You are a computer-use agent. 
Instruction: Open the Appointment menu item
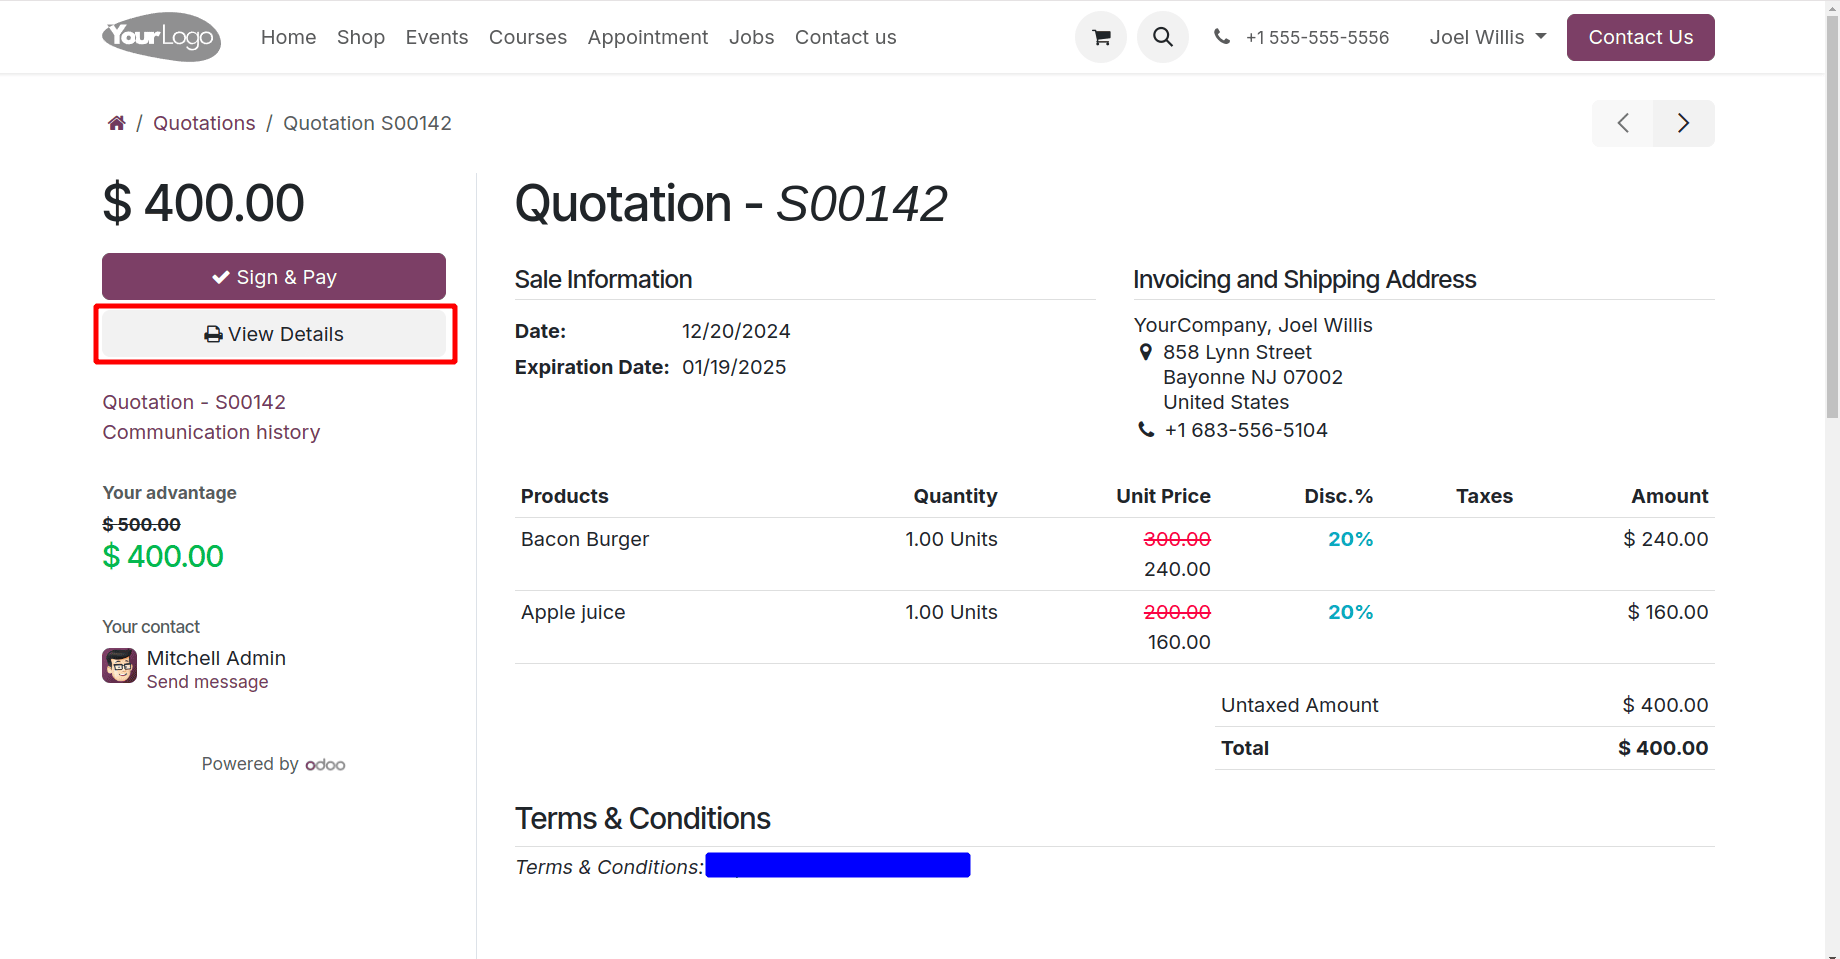648,37
